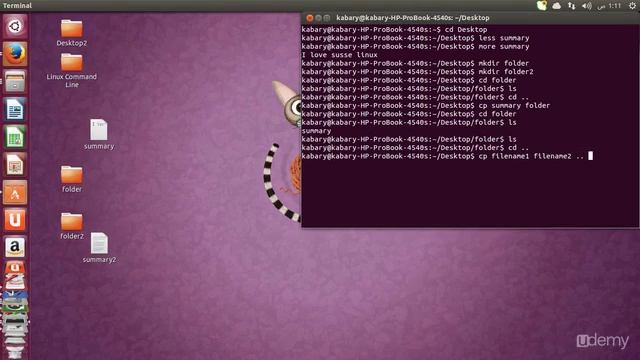Open the sound volume indicator
Viewport: 640px width, 360px height.
click(x=587, y=6)
